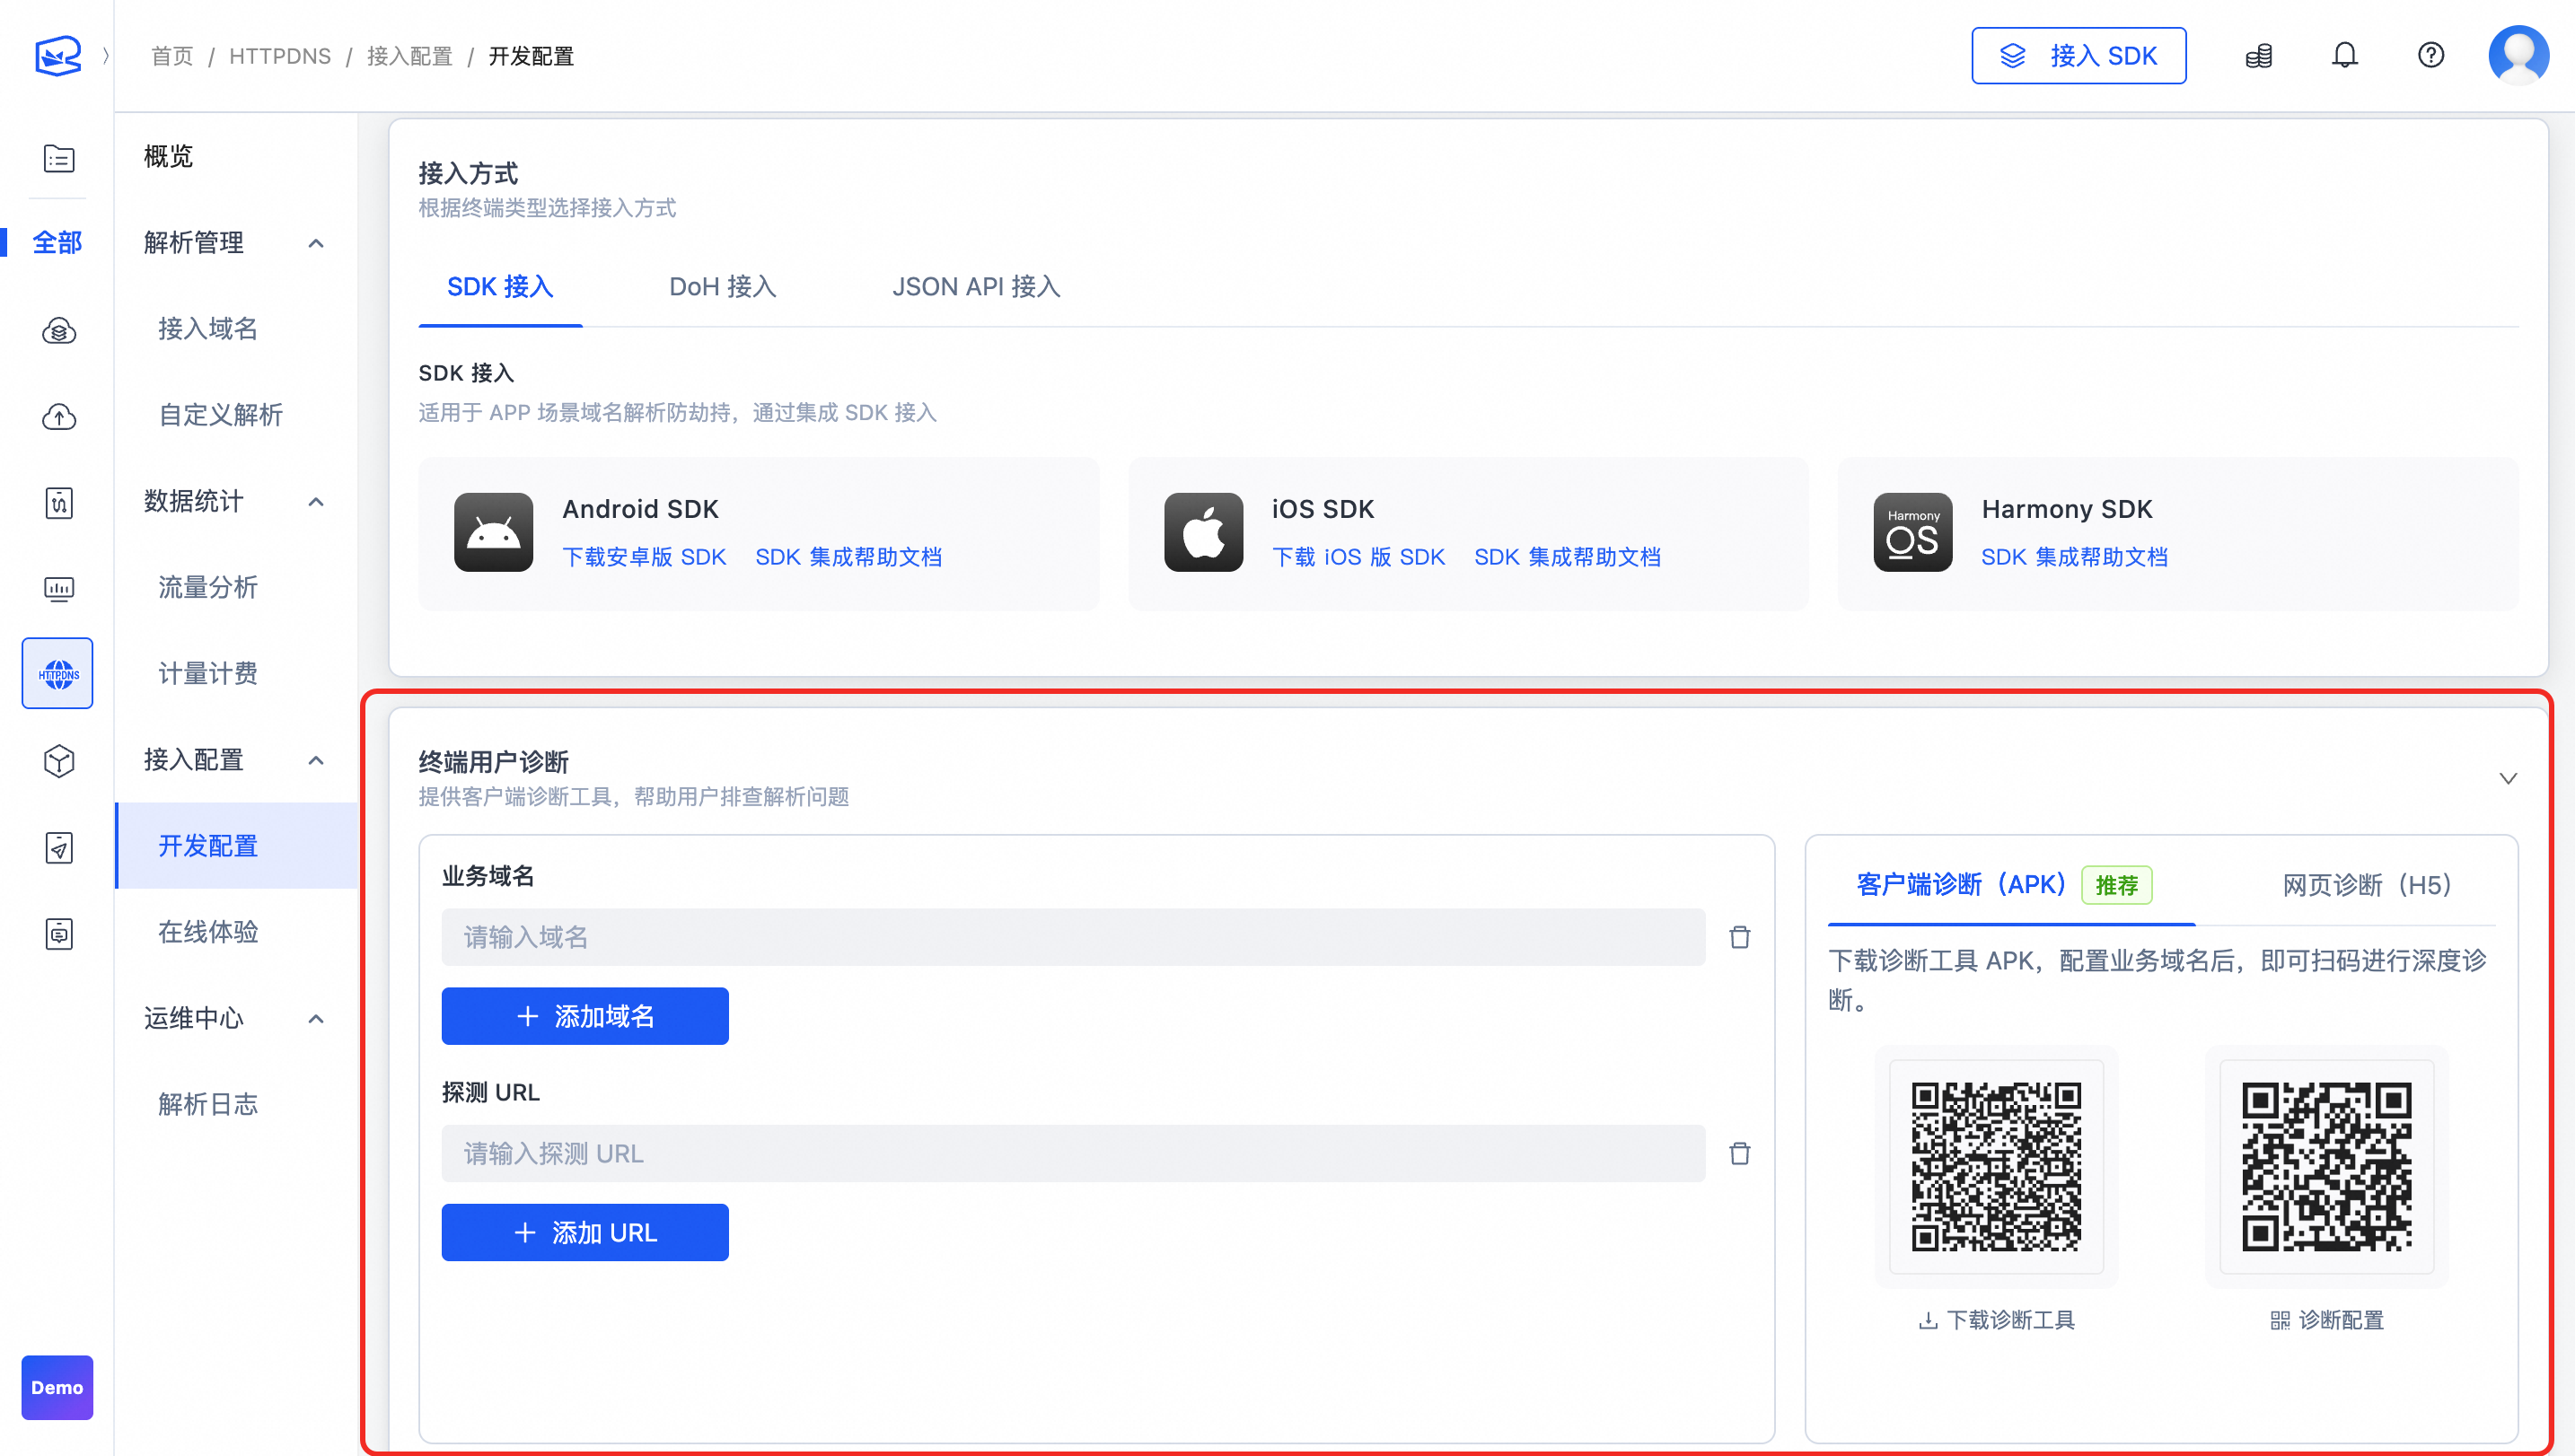Click the 诊断配置 QR code image
Image resolution: width=2575 pixels, height=1456 pixels.
pos(2326,1166)
